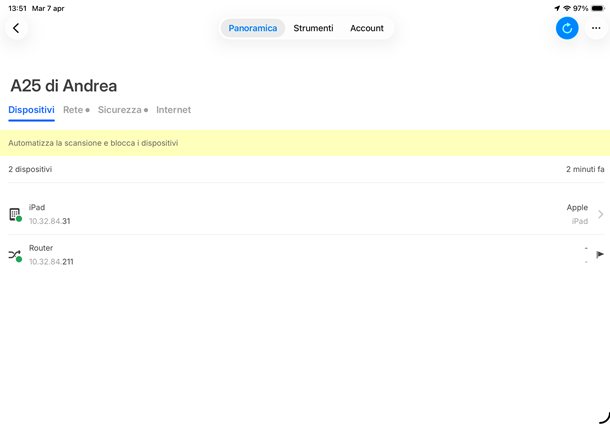Click the network name A25 di Andrea
This screenshot has width=610, height=426.
63,86
